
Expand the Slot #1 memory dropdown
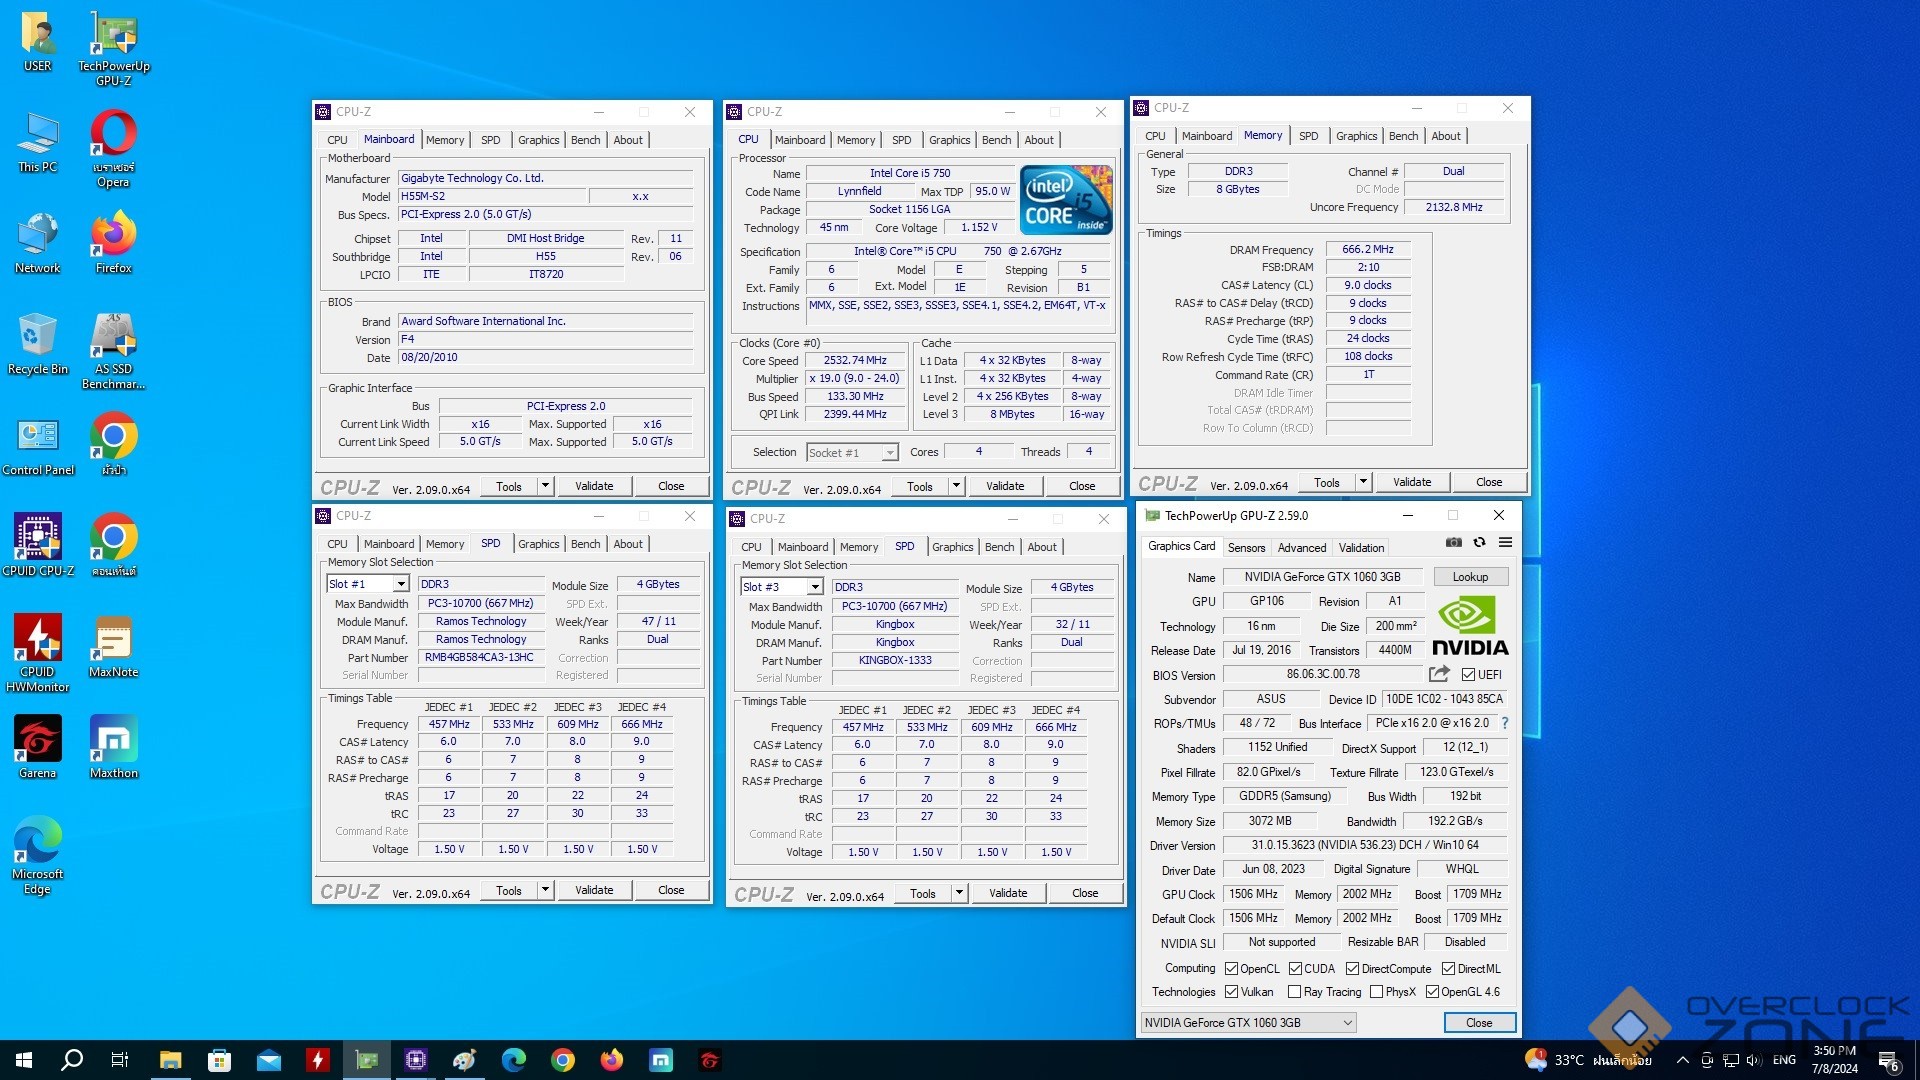[x=401, y=584]
